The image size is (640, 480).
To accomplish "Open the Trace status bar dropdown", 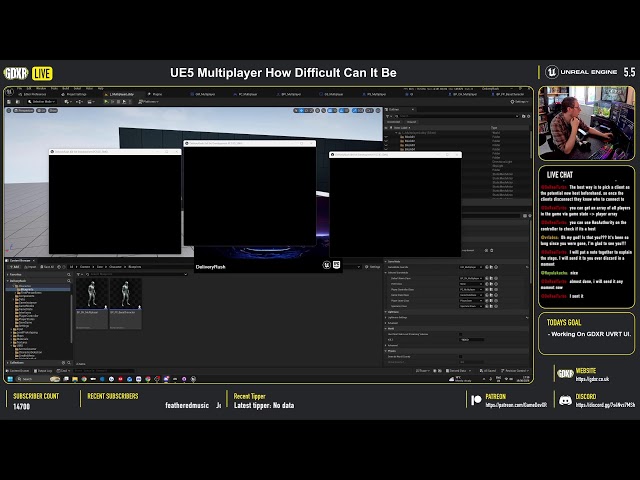I will point(422,371).
